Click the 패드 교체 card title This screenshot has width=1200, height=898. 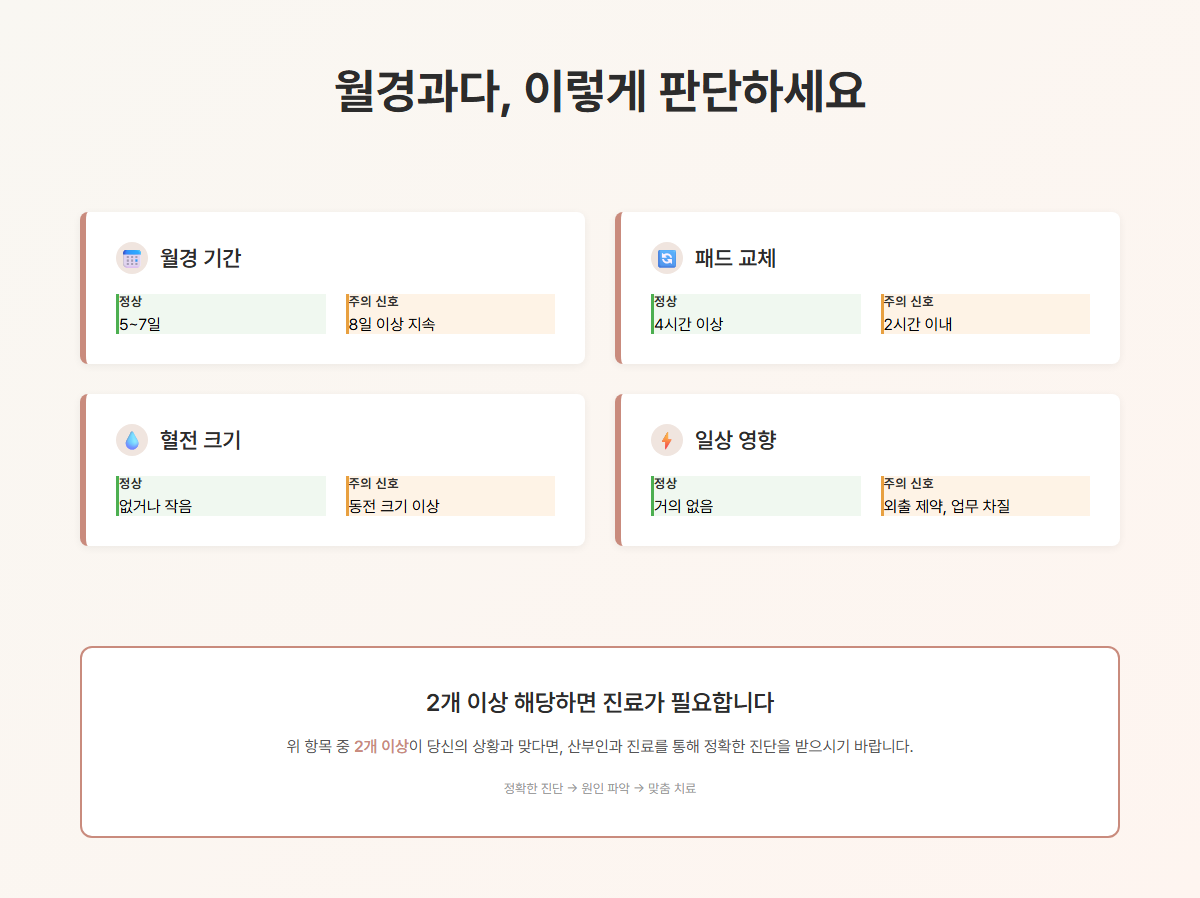[x=735, y=258]
